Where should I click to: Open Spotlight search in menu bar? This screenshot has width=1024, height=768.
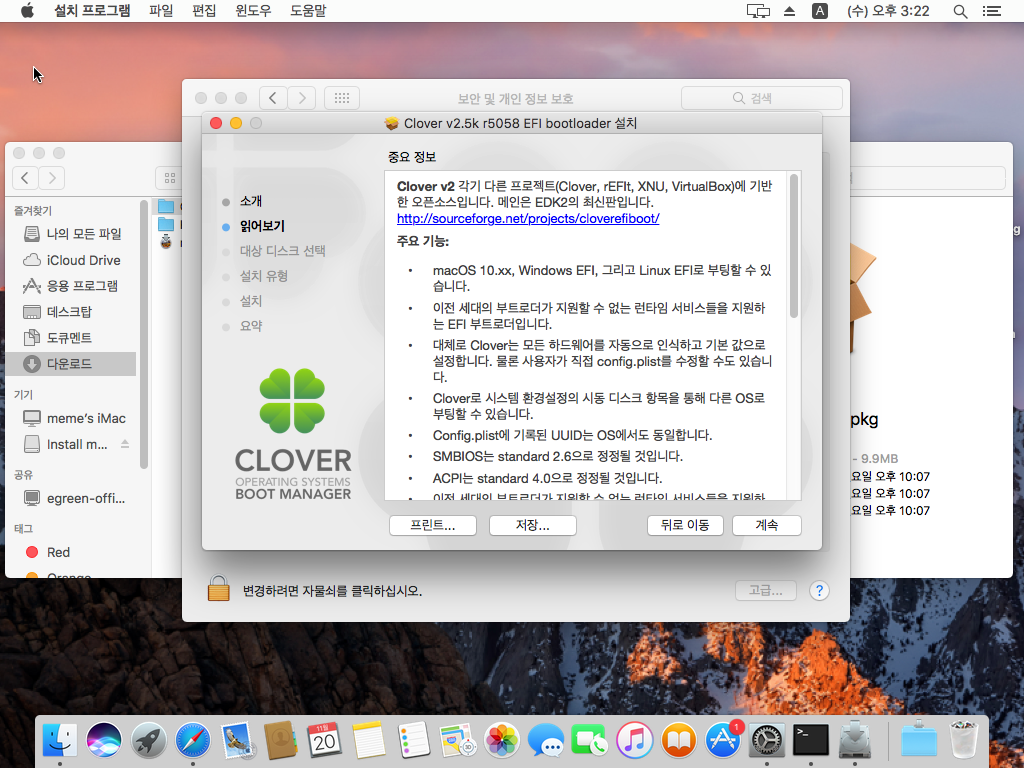(960, 10)
